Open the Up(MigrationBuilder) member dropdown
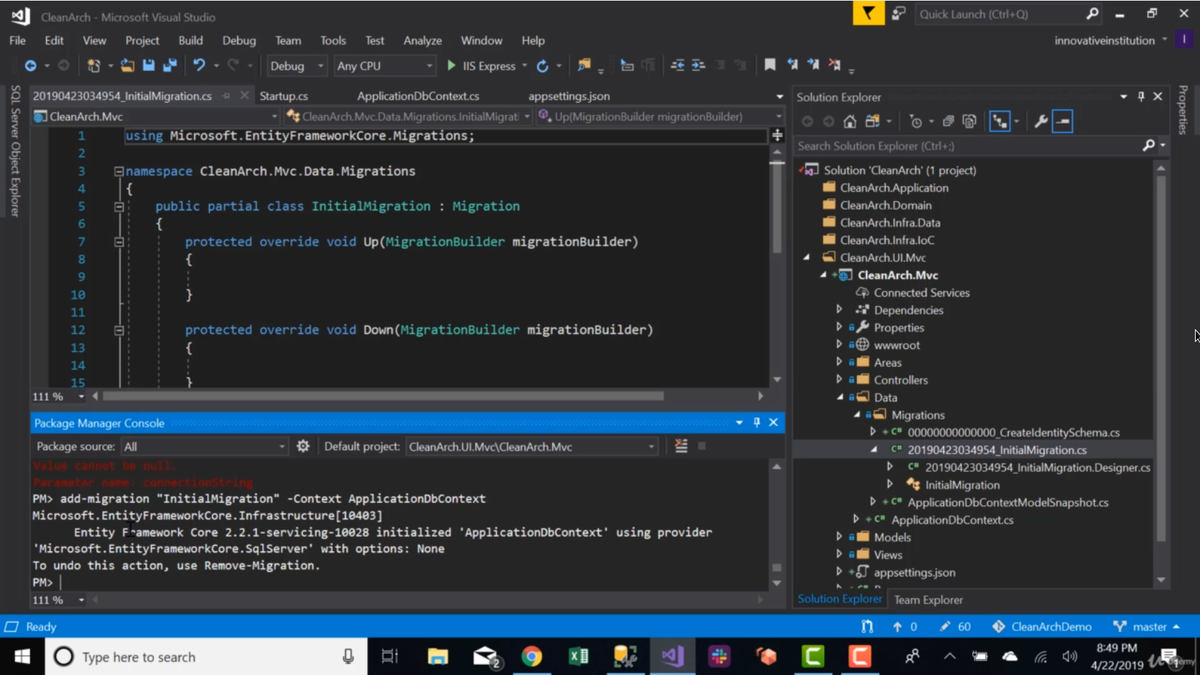 point(660,116)
